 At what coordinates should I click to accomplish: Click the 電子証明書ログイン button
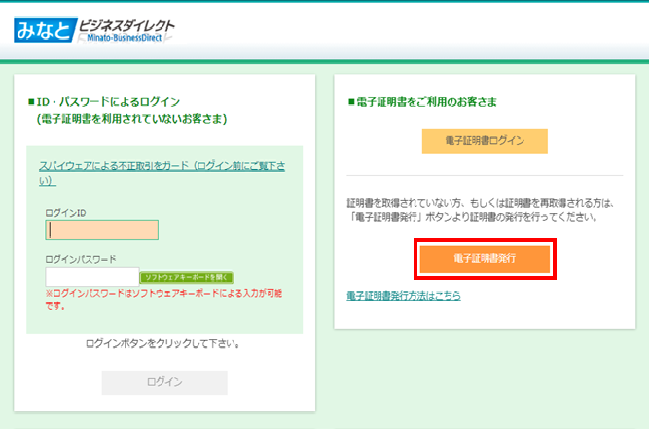point(485,141)
